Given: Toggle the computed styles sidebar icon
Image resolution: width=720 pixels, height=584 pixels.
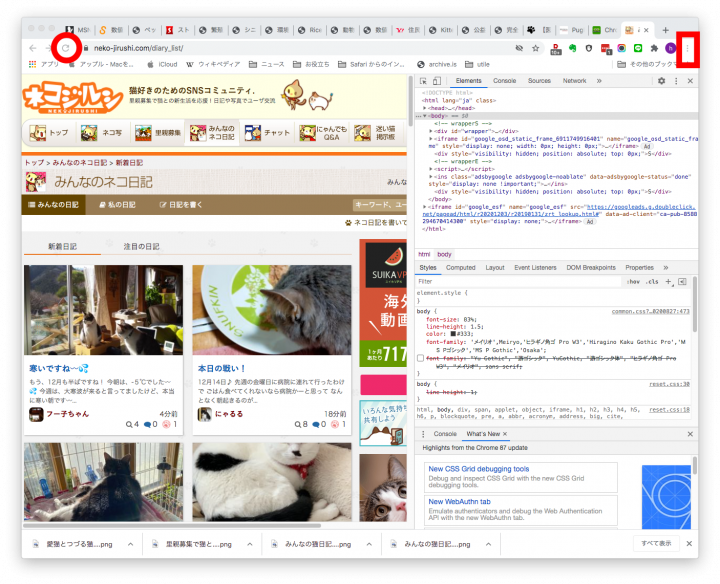Looking at the screenshot, I should click(682, 281).
